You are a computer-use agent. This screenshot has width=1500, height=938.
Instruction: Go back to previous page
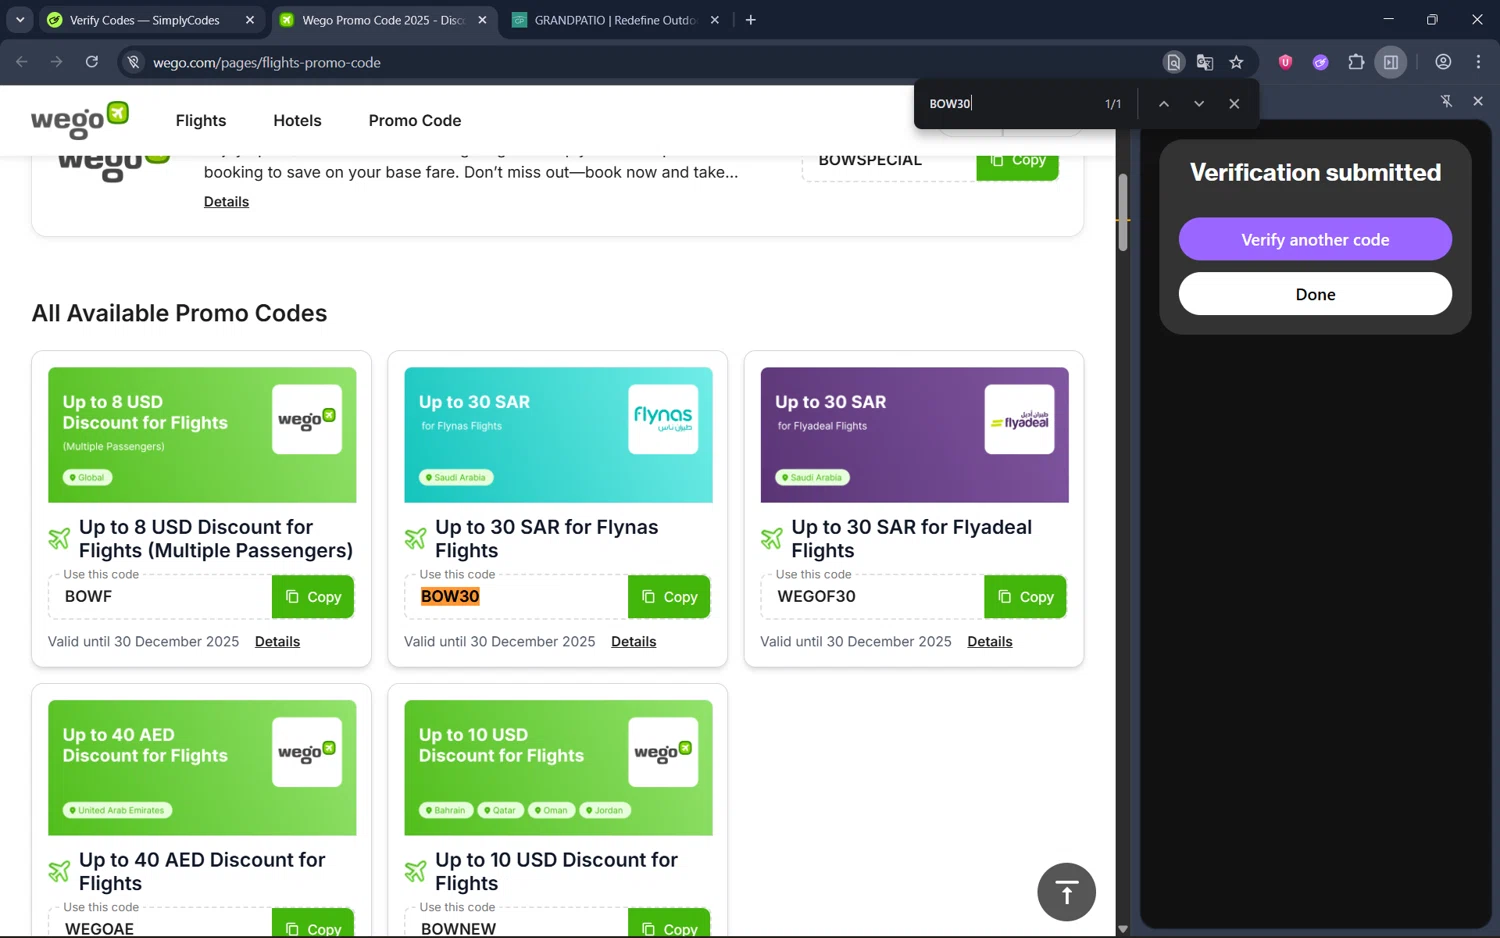[22, 62]
